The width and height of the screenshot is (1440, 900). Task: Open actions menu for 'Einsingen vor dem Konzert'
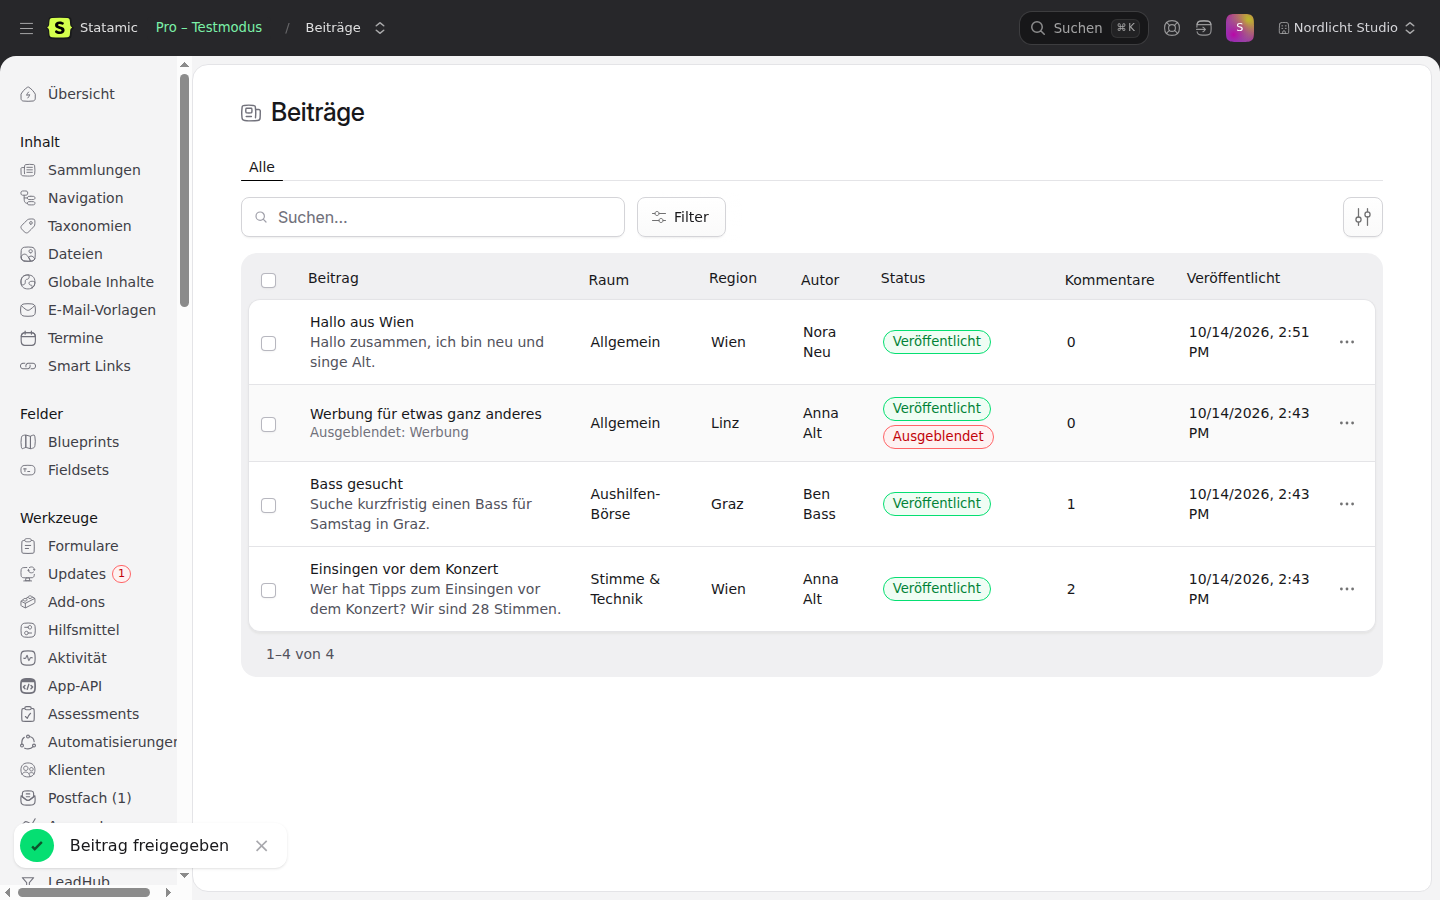pos(1347,589)
